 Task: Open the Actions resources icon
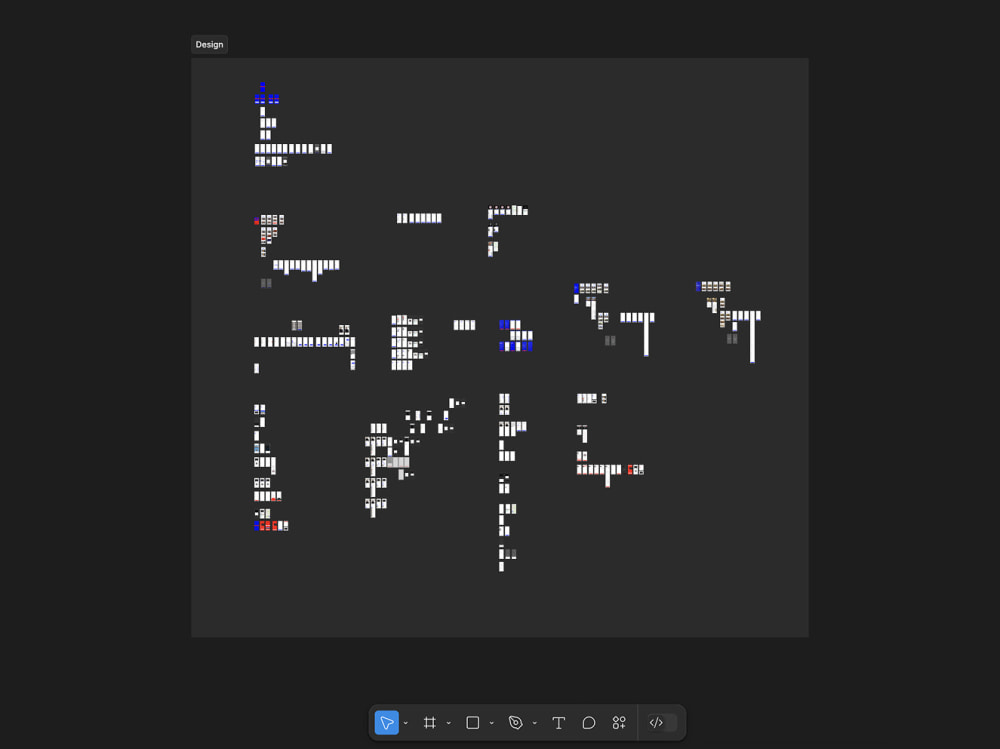tap(619, 722)
